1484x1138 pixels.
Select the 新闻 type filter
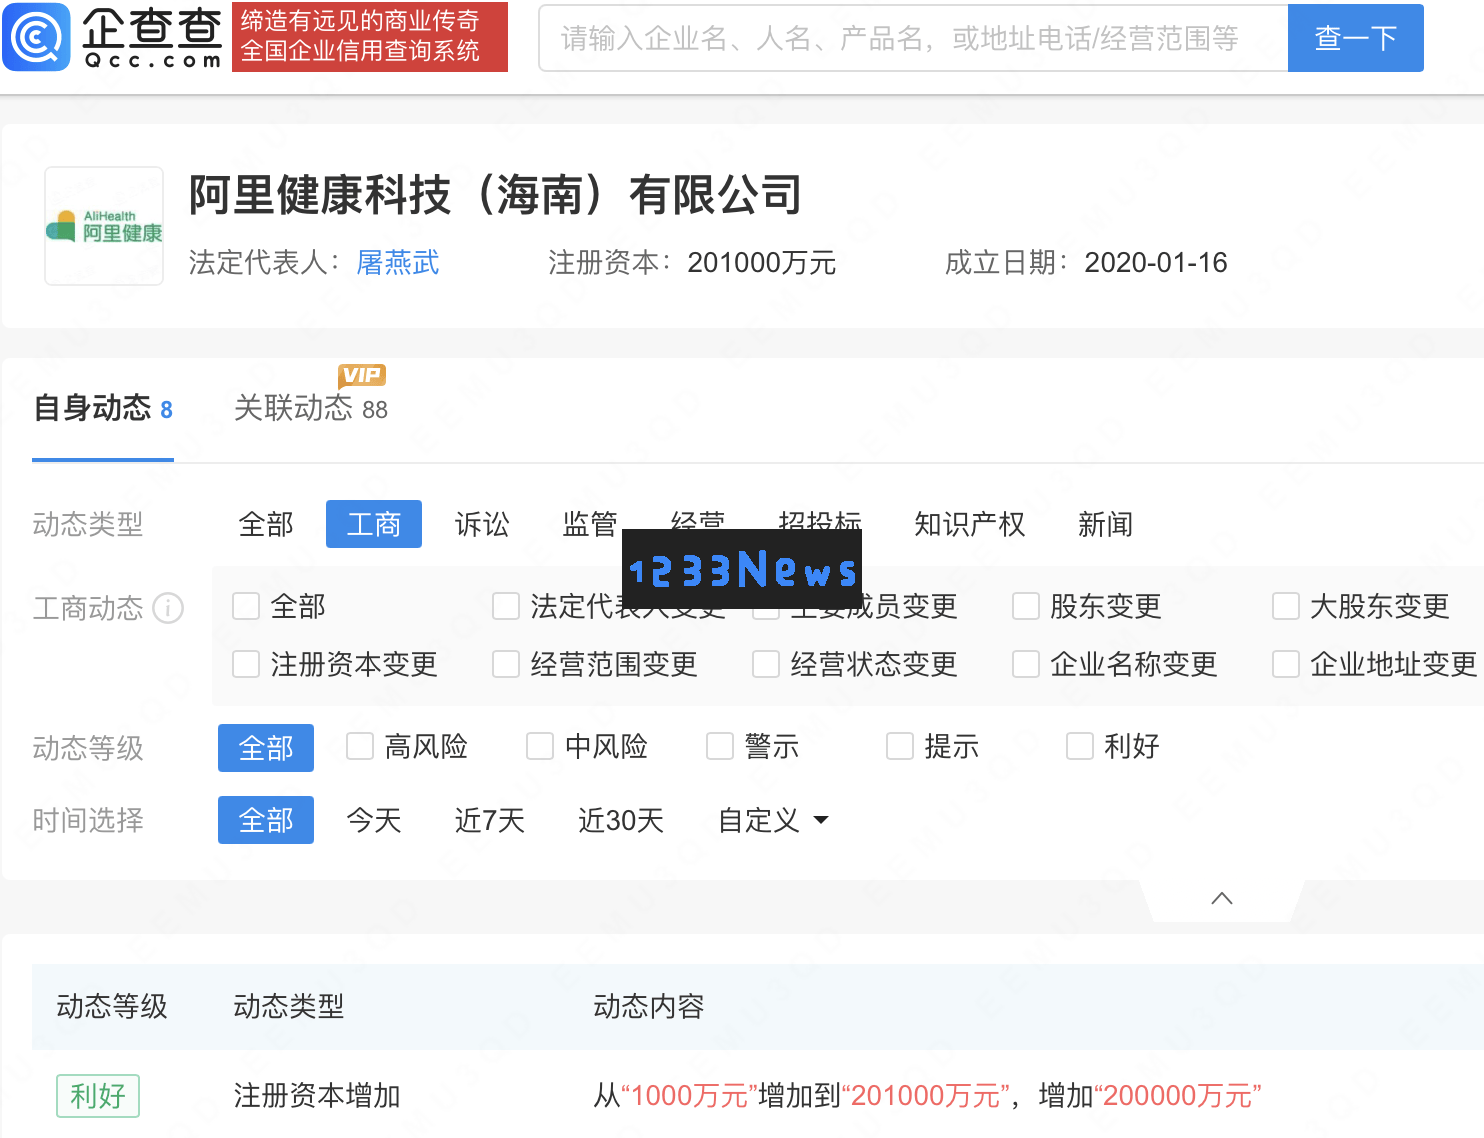(x=1106, y=524)
